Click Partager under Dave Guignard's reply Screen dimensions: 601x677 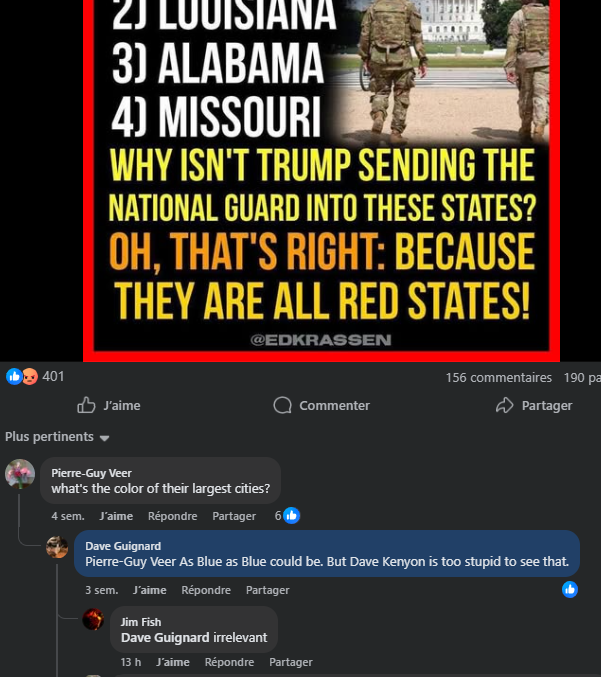[268, 590]
